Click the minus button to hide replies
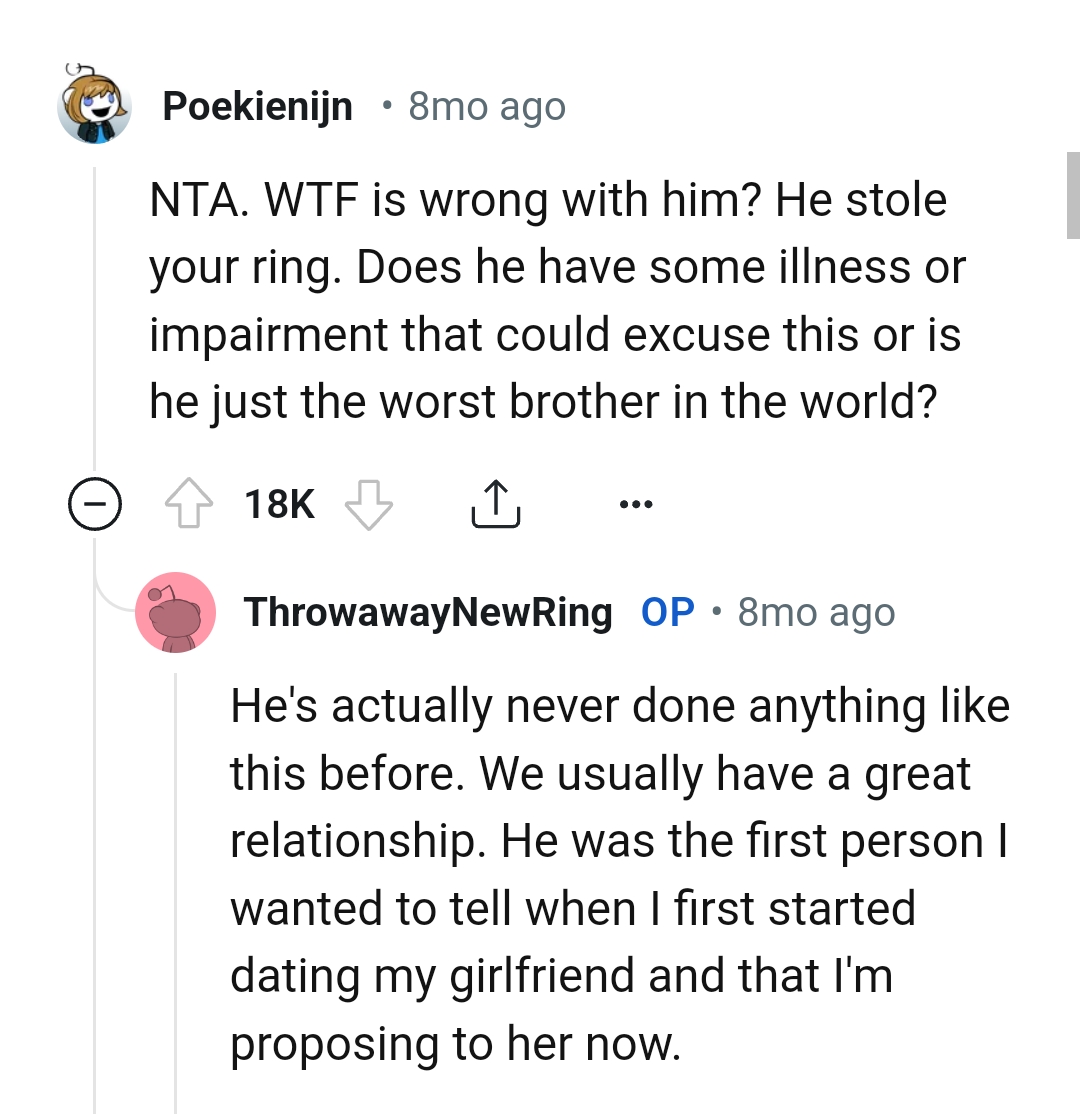 (x=95, y=505)
